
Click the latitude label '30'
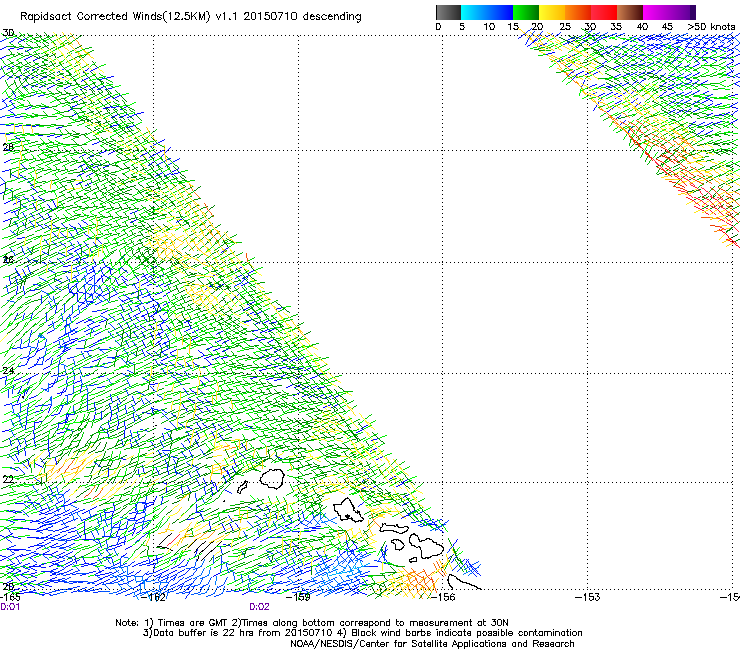pyautogui.click(x=8, y=33)
